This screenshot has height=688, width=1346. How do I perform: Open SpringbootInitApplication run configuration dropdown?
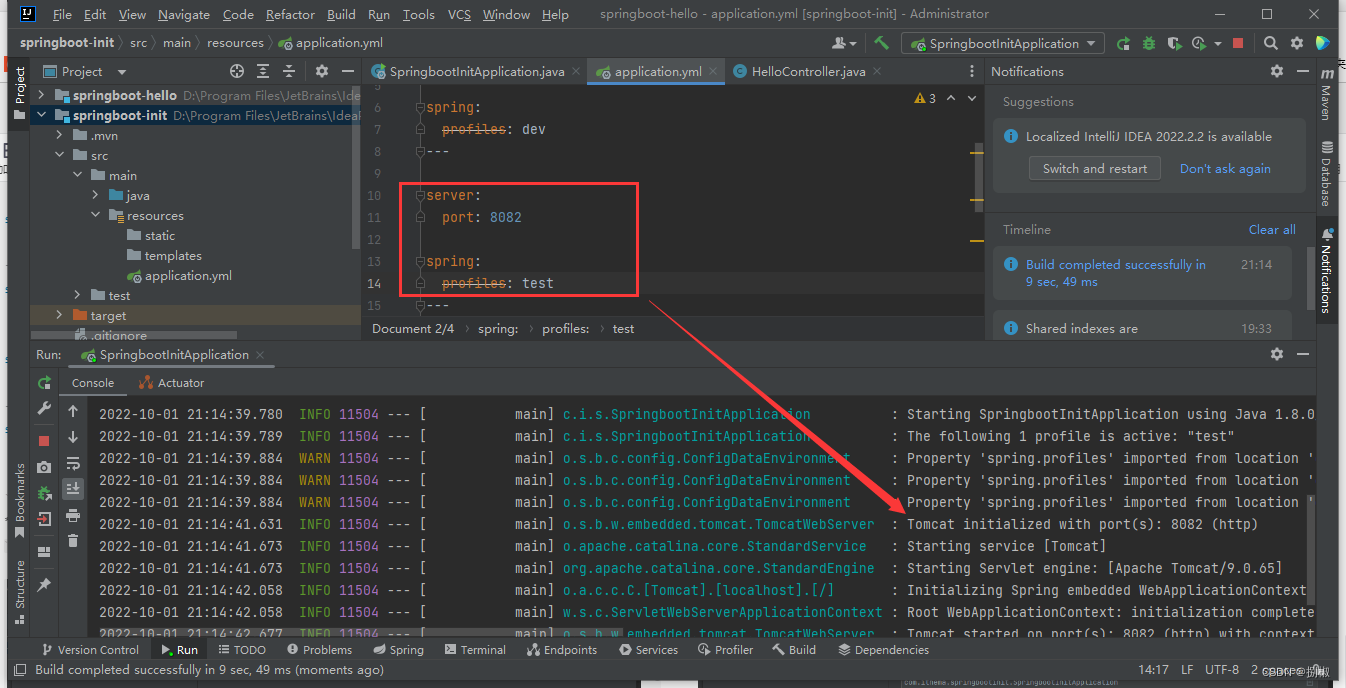click(1003, 43)
